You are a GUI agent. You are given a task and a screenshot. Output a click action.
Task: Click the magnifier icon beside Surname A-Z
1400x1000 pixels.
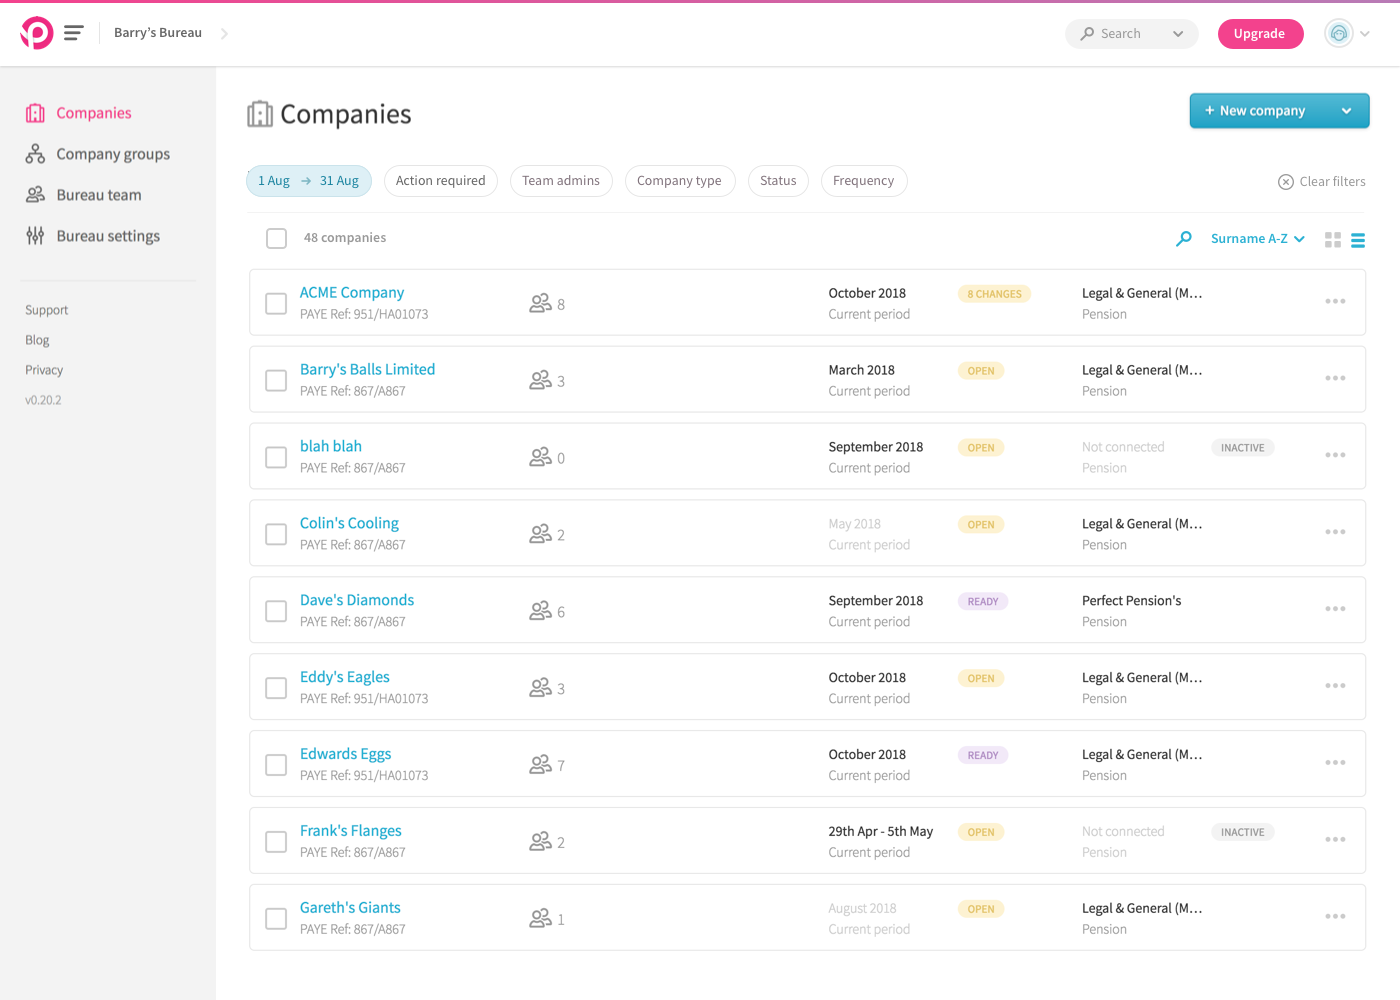pos(1184,238)
